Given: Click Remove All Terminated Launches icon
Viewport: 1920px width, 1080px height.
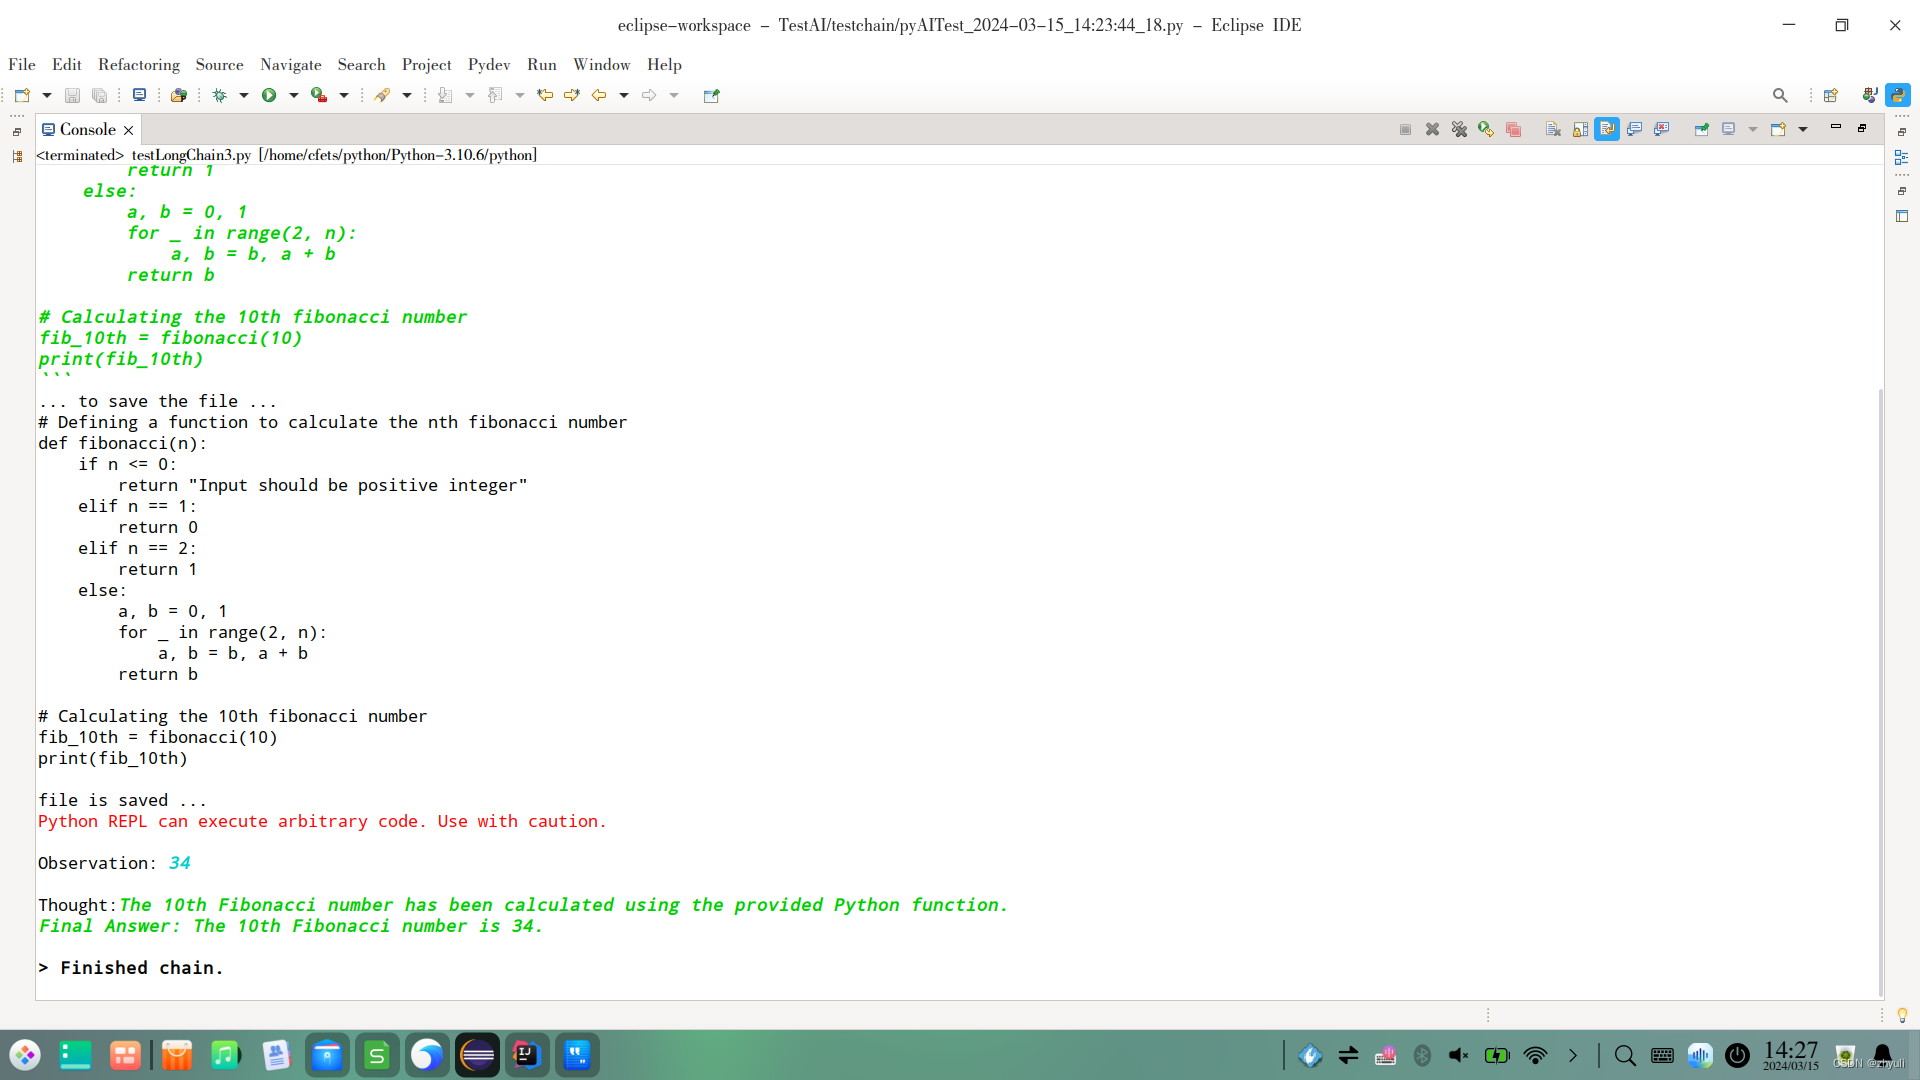Looking at the screenshot, I should [x=1460, y=129].
